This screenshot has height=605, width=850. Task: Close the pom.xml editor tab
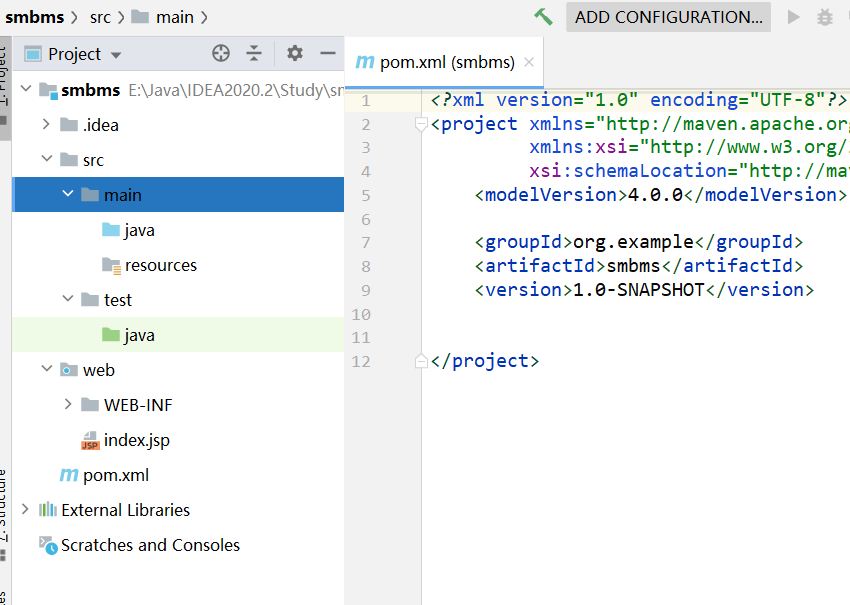(529, 62)
